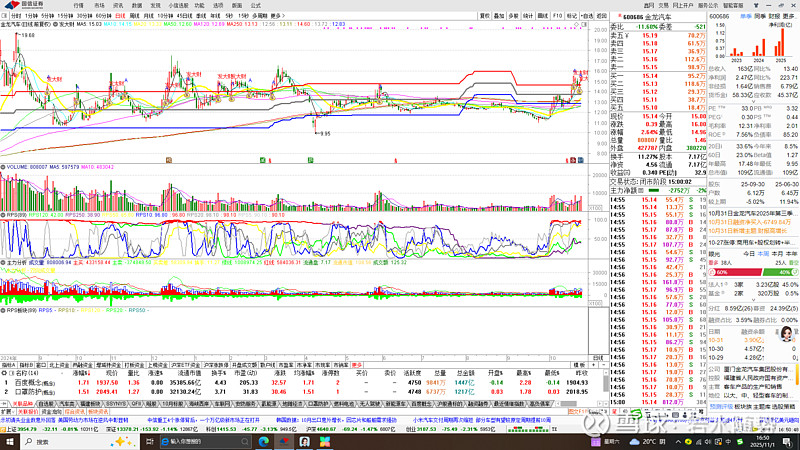Expand red 更多 in indicator tabs
800x450 pixels.
click(x=357, y=365)
